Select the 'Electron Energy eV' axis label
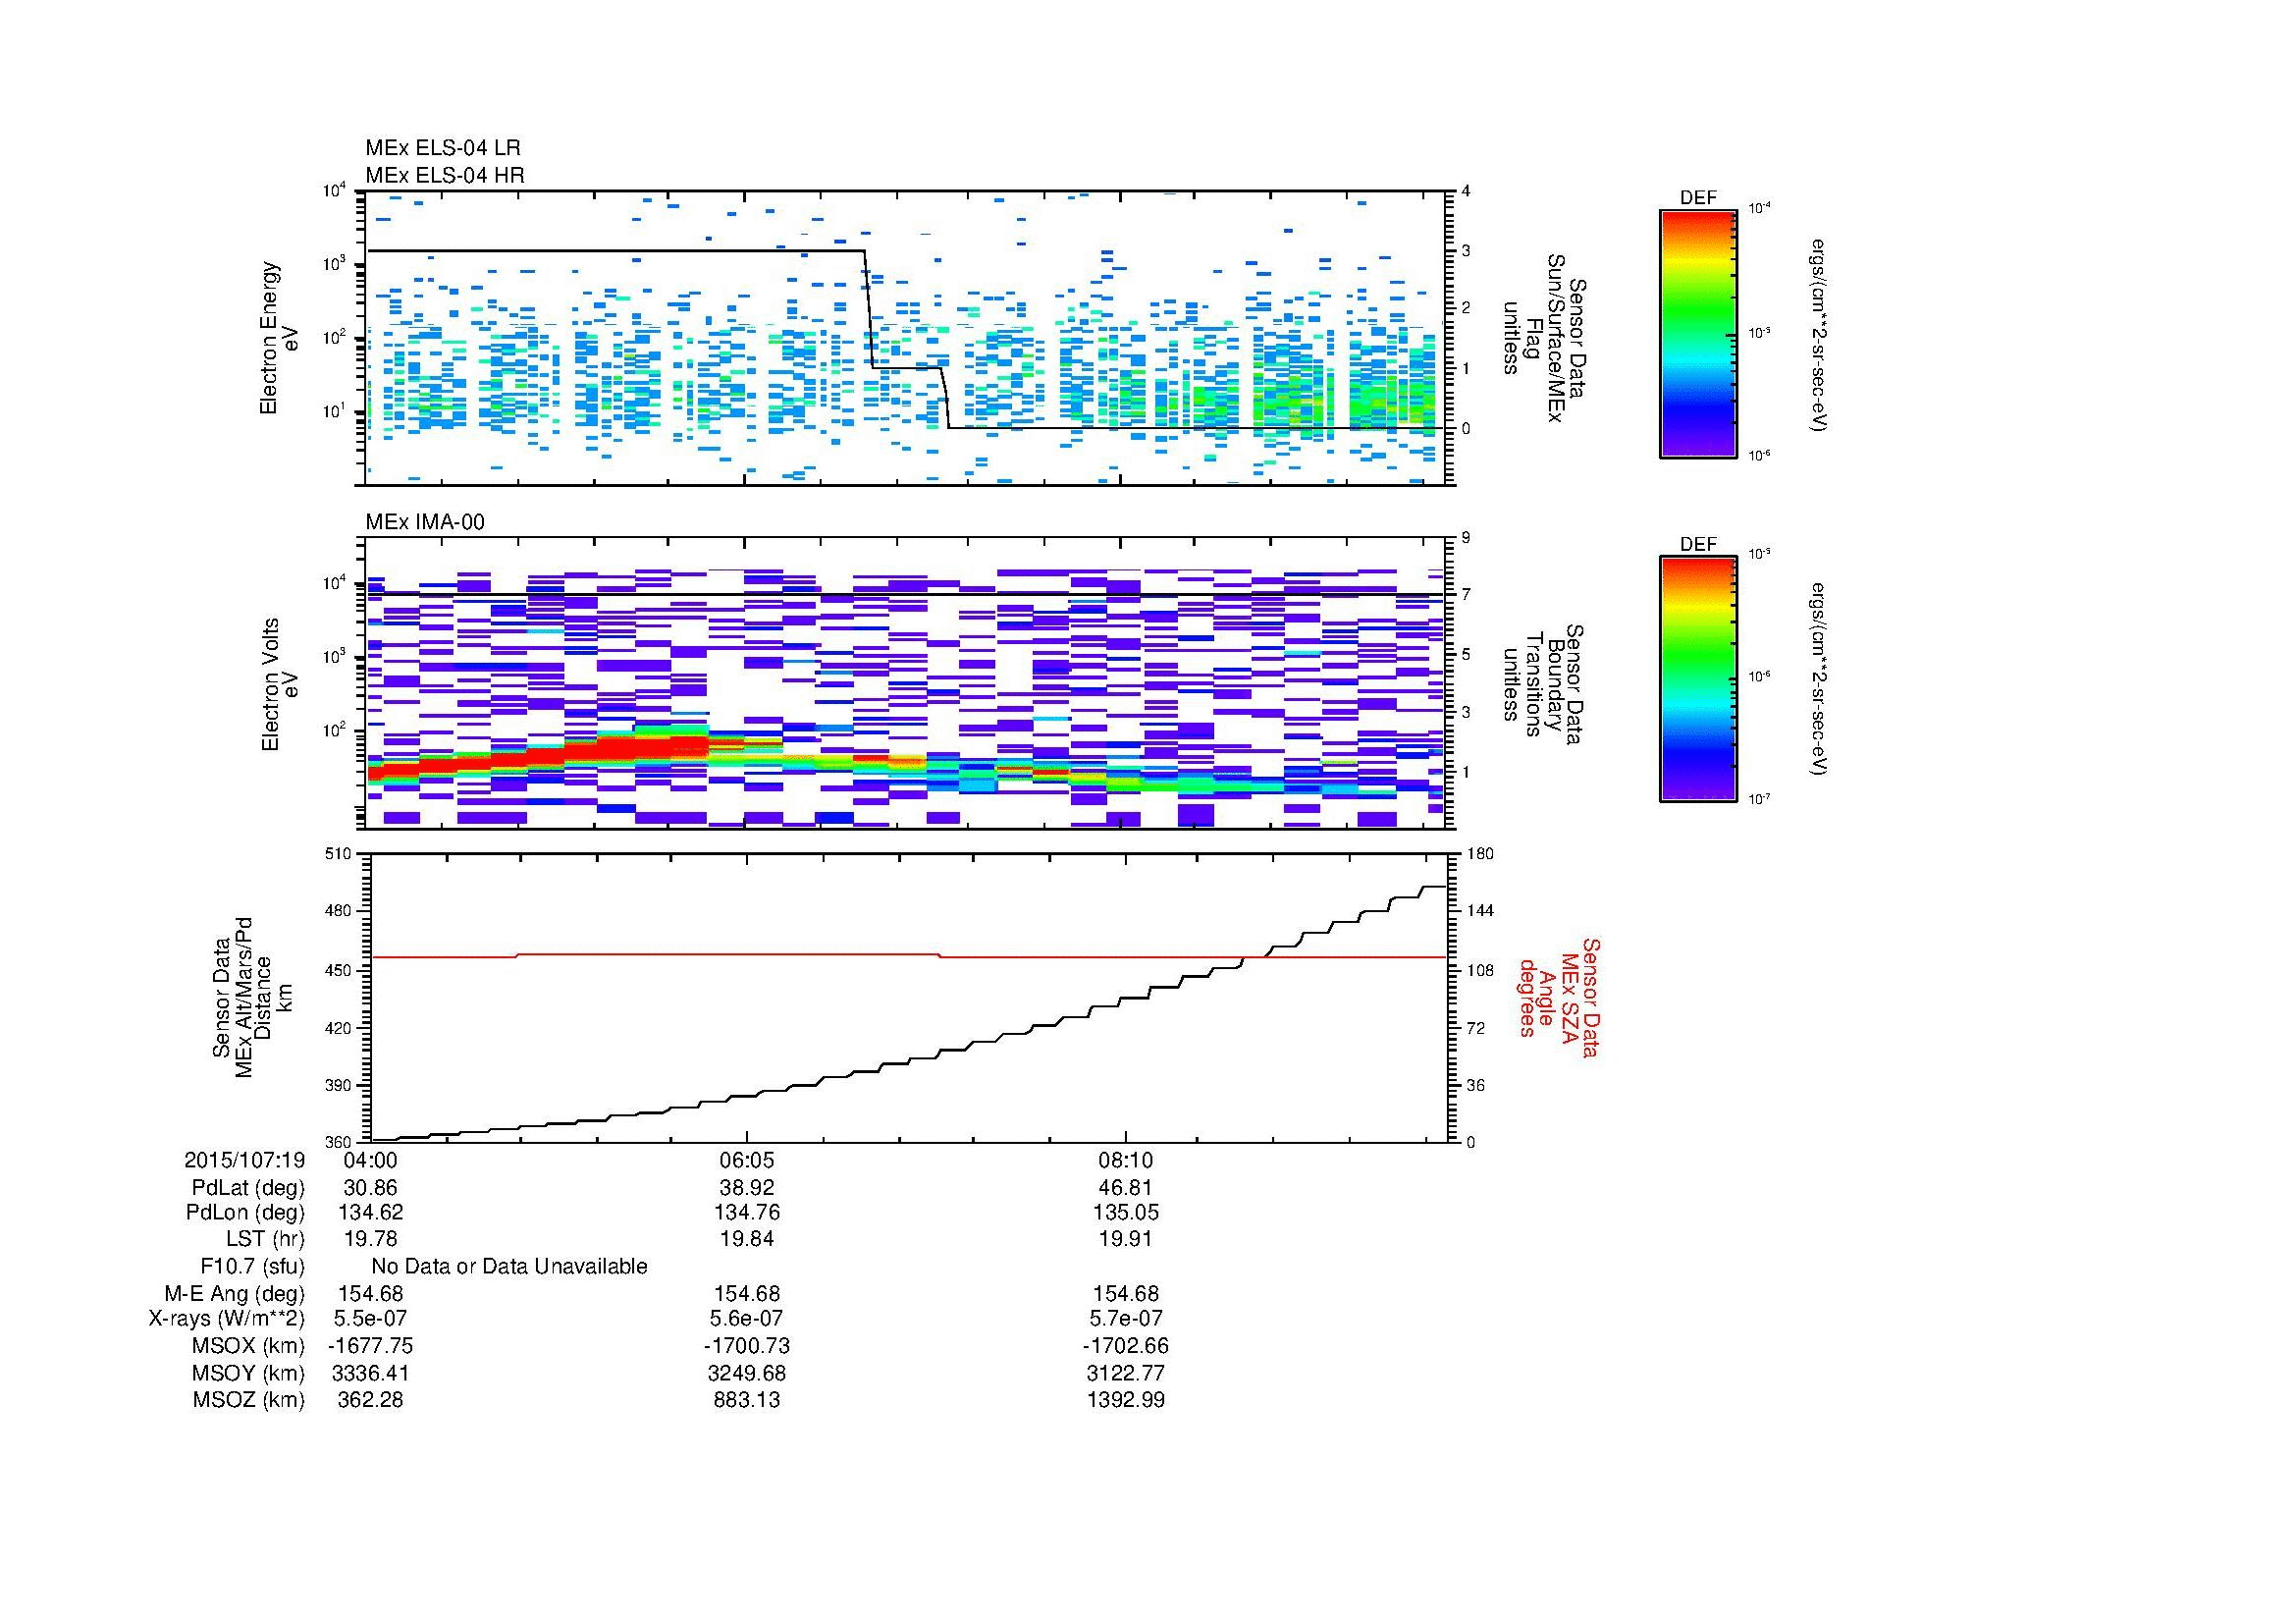Image resolution: width=2296 pixels, height=1623 pixels. (x=280, y=338)
